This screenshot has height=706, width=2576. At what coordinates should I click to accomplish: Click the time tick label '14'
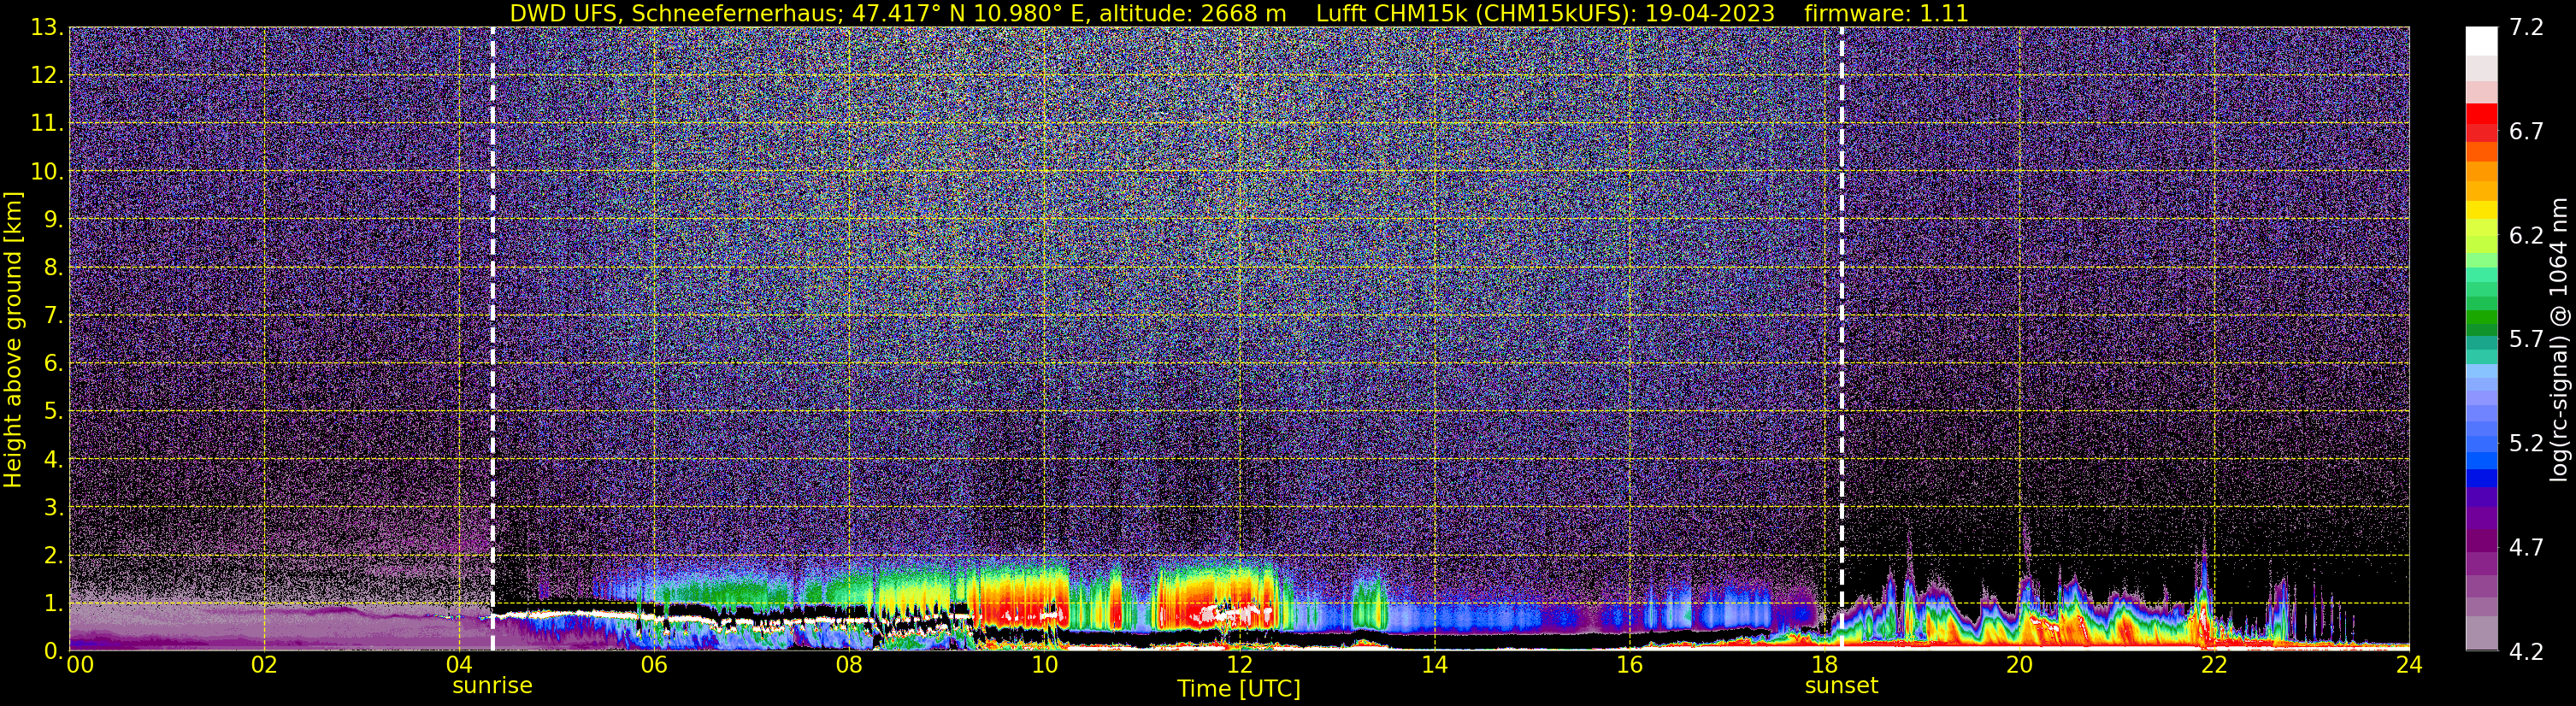point(1434,665)
